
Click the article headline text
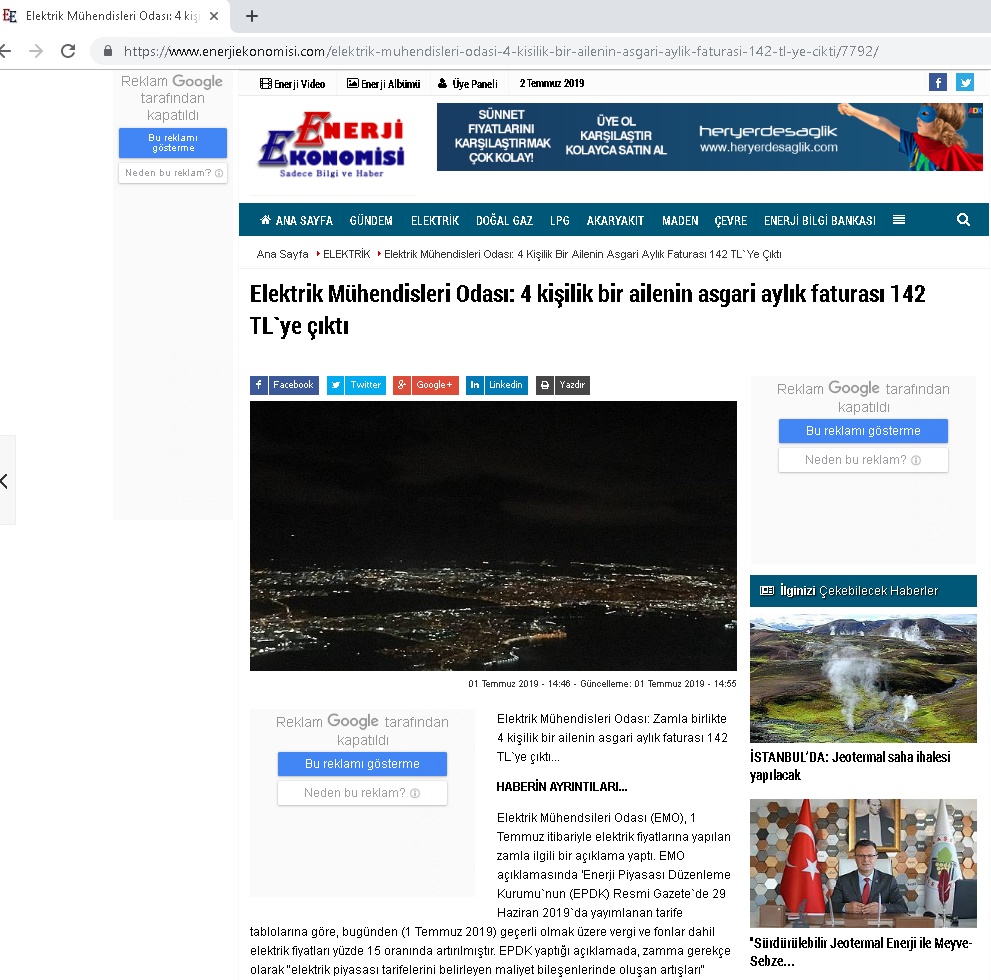(x=587, y=310)
